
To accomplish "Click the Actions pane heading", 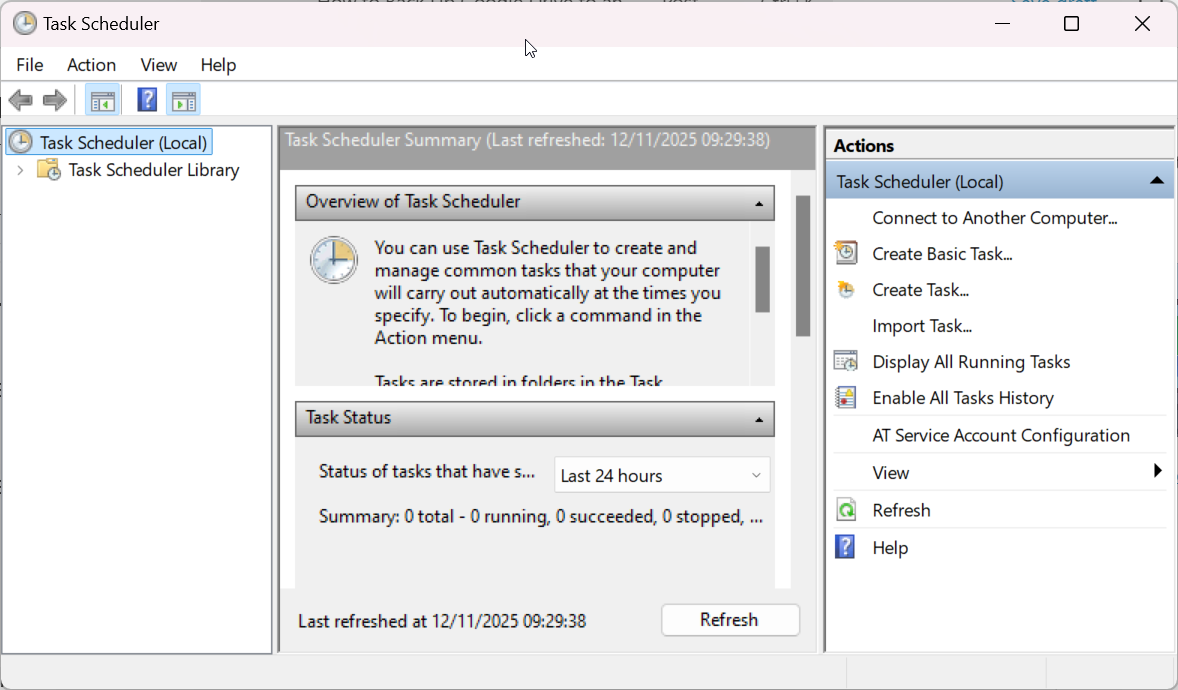I will (x=863, y=146).
